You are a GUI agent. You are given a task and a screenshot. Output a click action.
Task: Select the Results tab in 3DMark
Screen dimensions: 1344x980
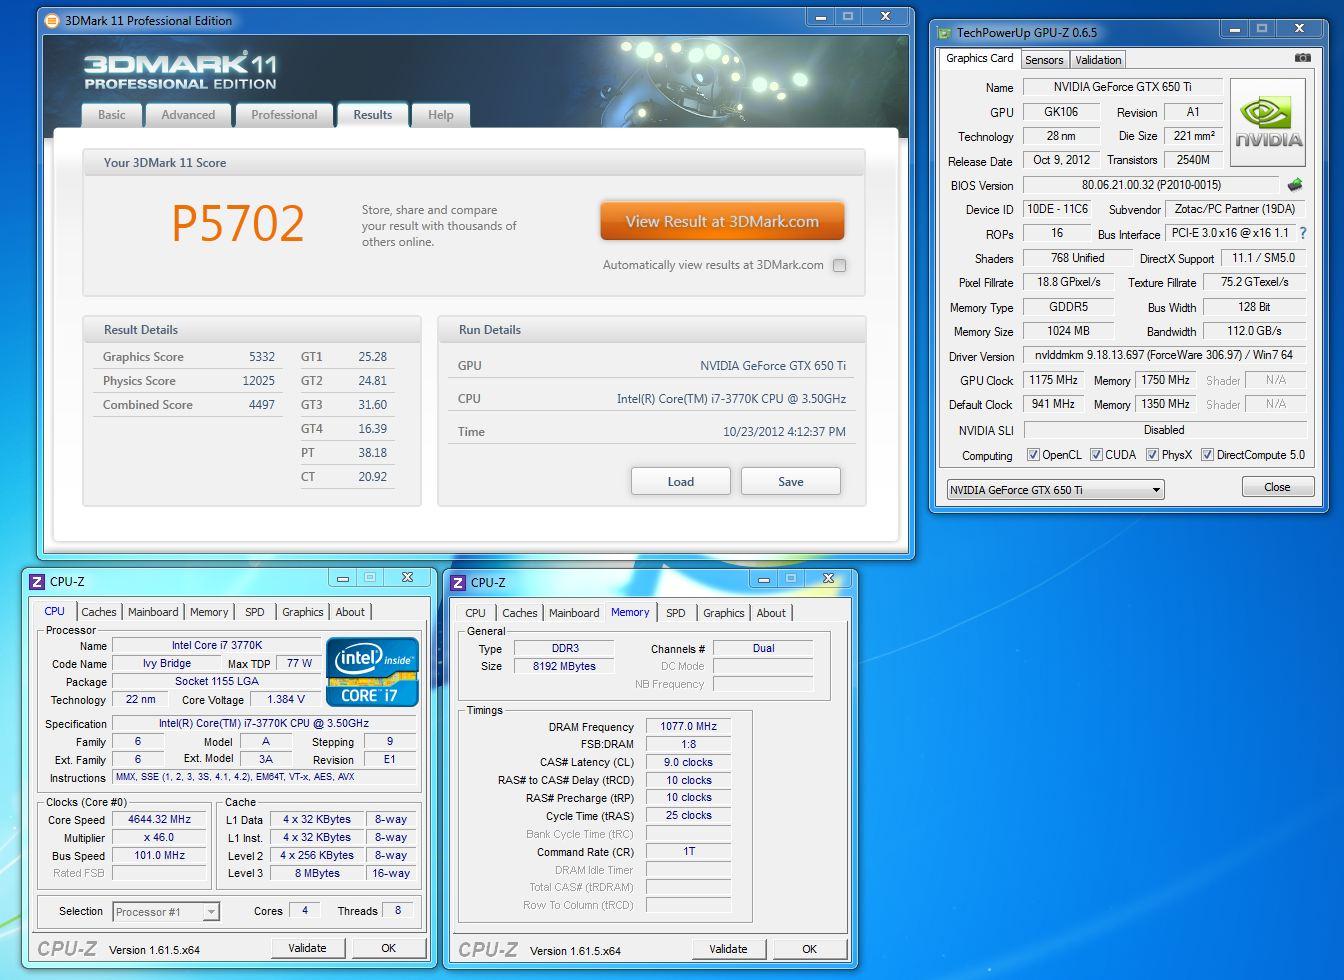372,115
